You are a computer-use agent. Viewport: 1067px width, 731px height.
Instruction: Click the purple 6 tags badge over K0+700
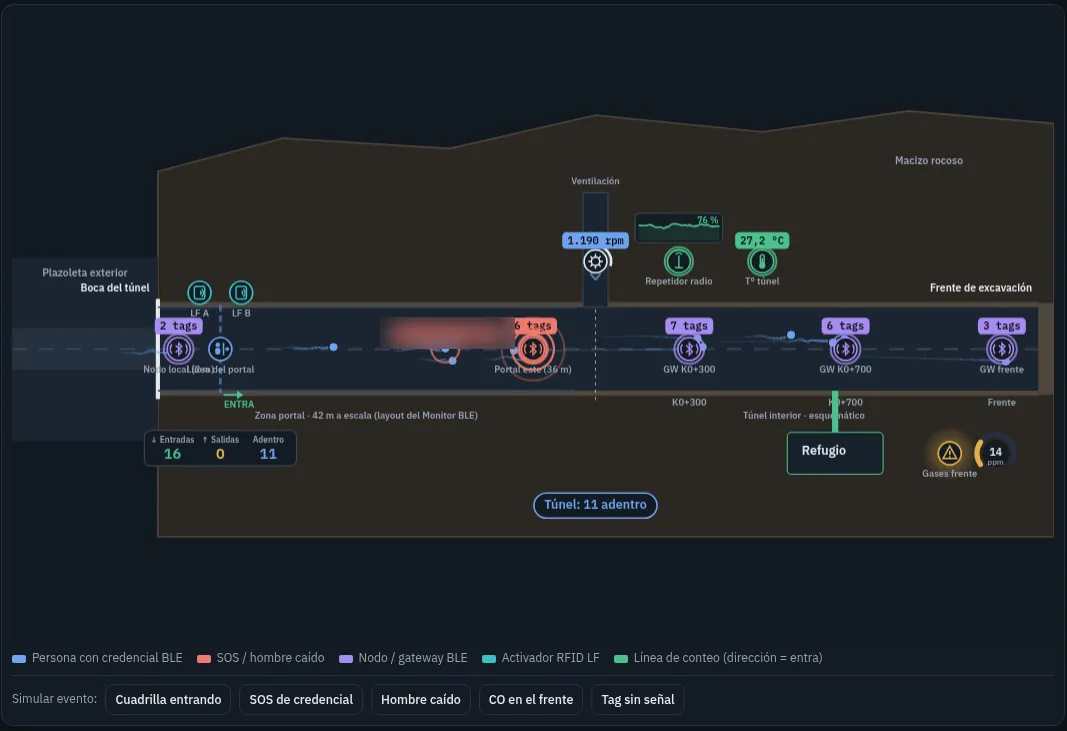(845, 326)
